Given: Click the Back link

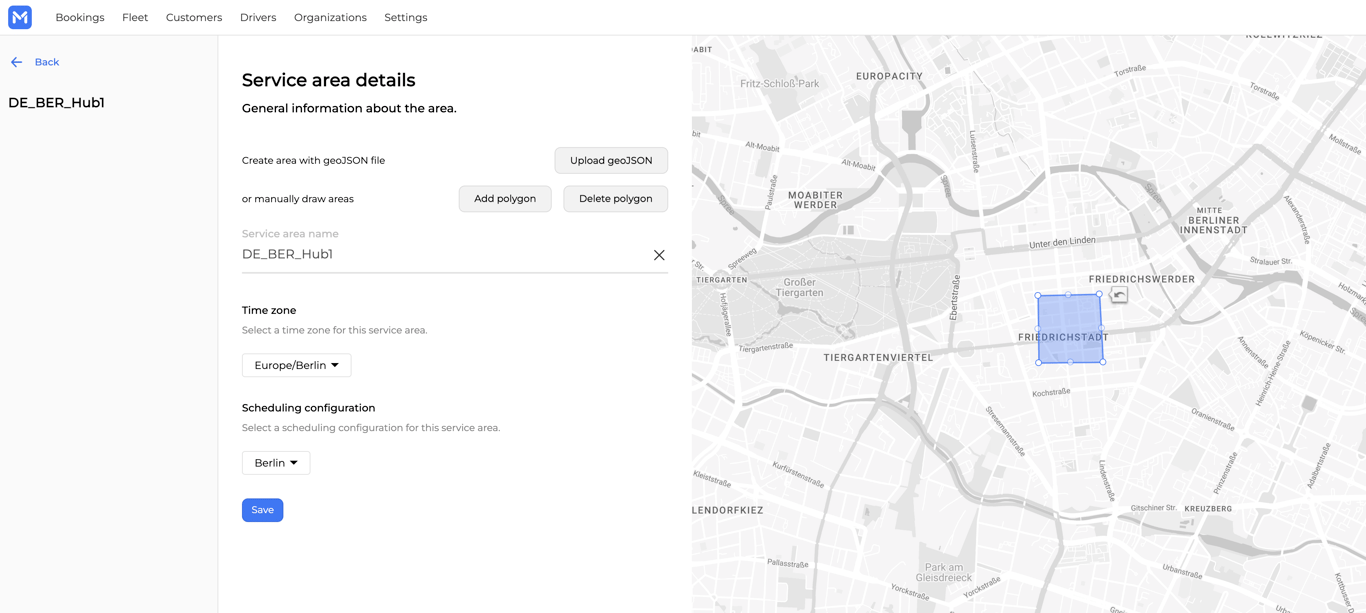Looking at the screenshot, I should pyautogui.click(x=47, y=62).
